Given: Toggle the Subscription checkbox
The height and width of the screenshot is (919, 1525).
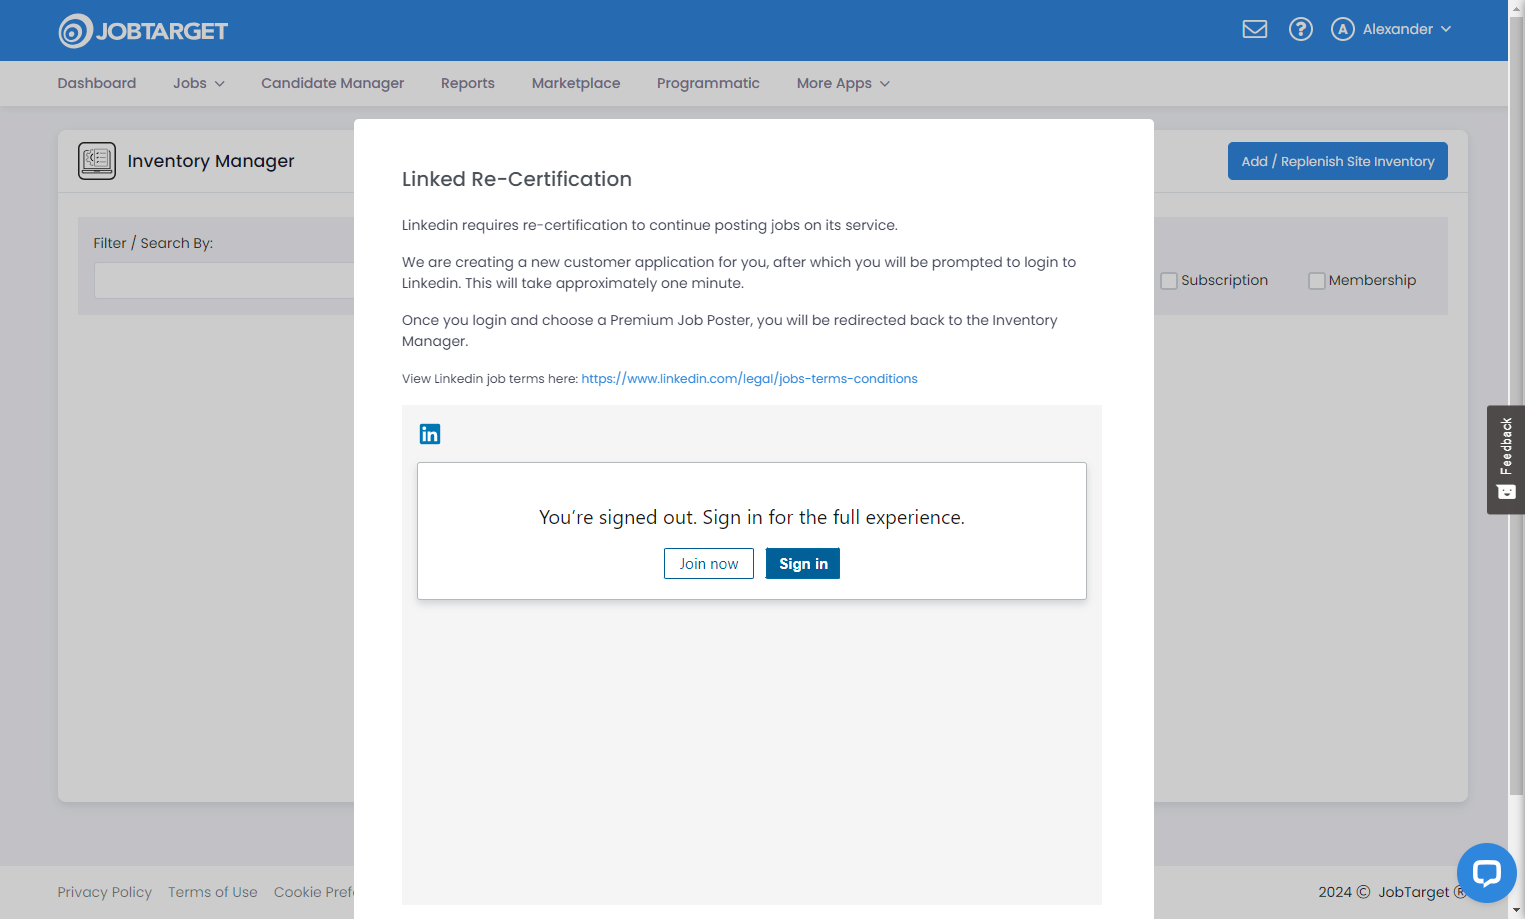Looking at the screenshot, I should [1169, 281].
